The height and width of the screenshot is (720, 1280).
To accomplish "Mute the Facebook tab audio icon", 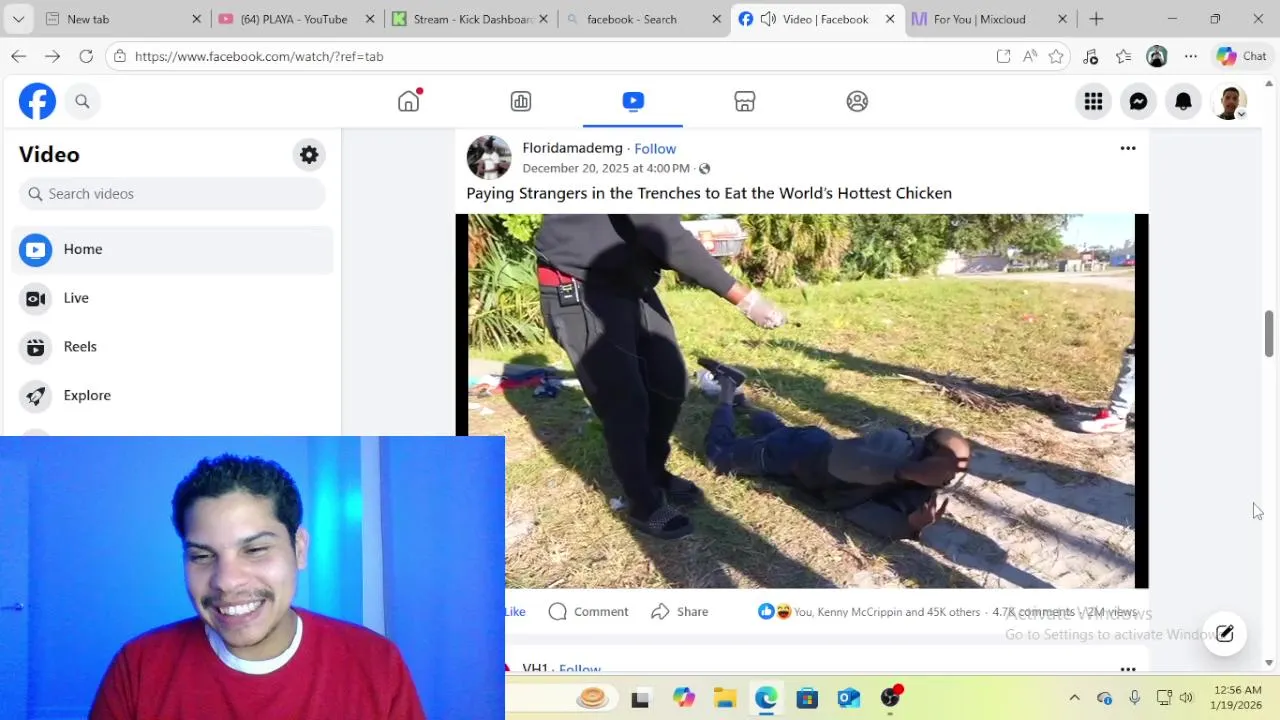I will [768, 19].
